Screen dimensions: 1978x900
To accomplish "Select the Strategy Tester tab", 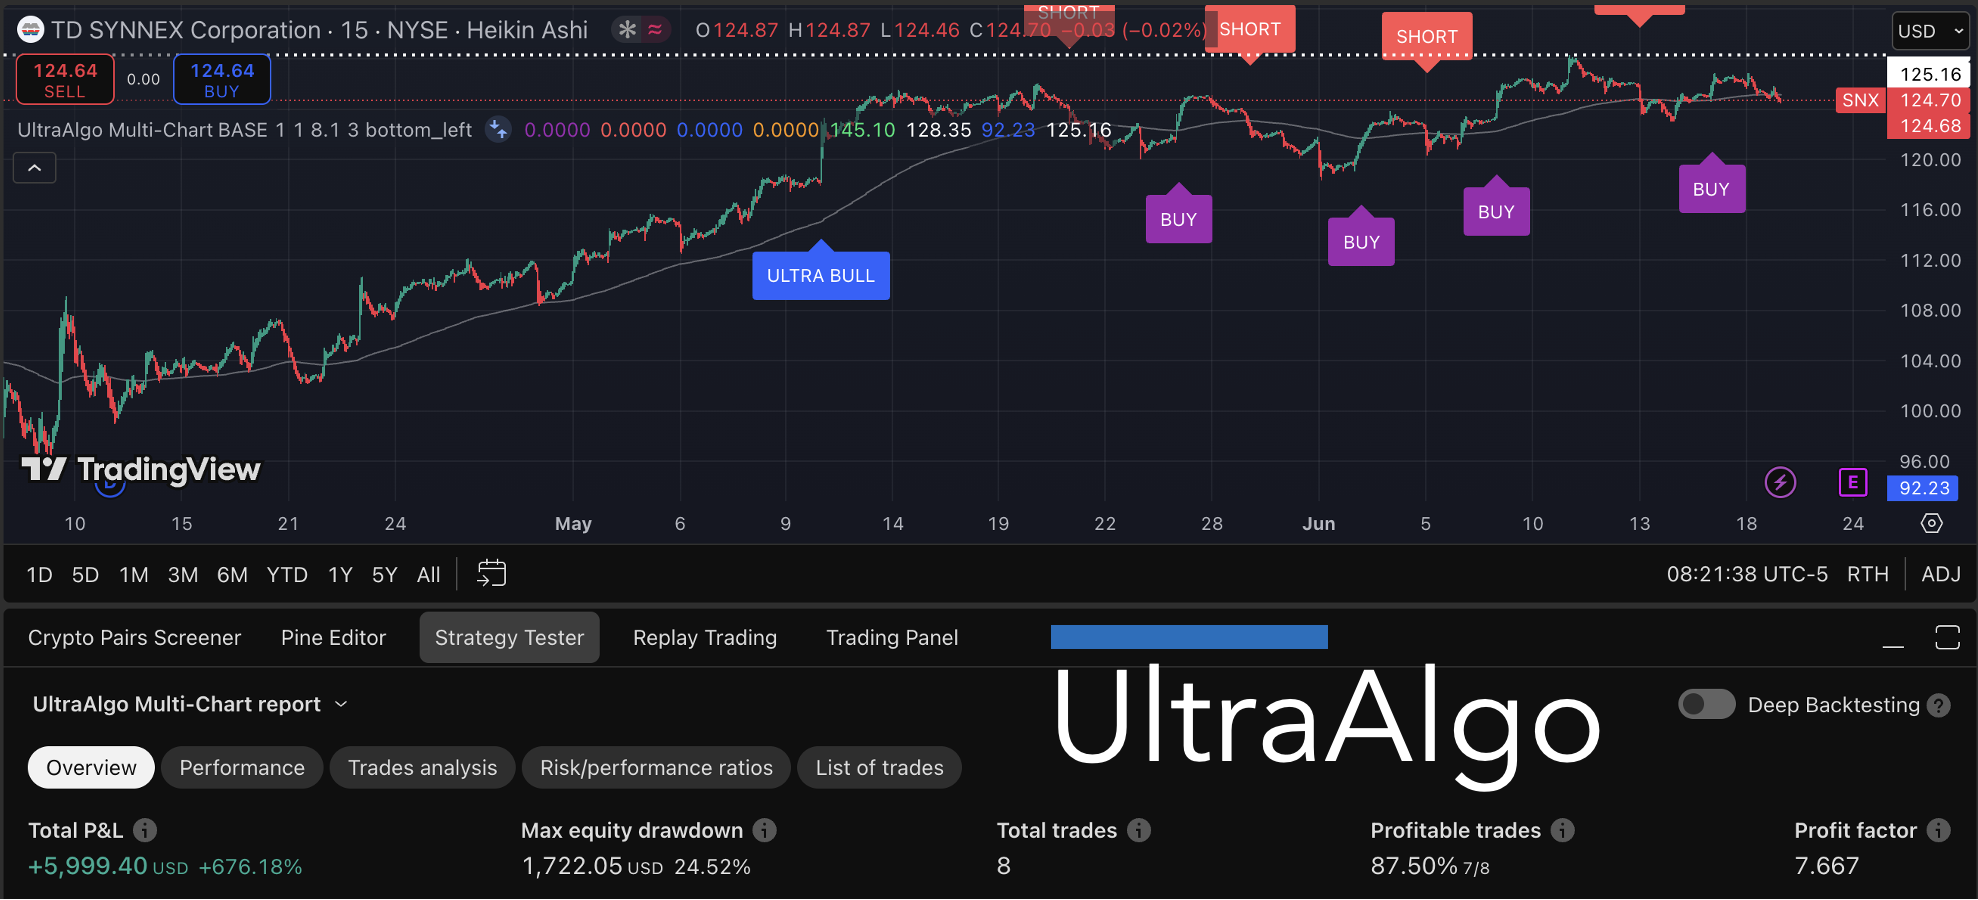I will coord(510,638).
